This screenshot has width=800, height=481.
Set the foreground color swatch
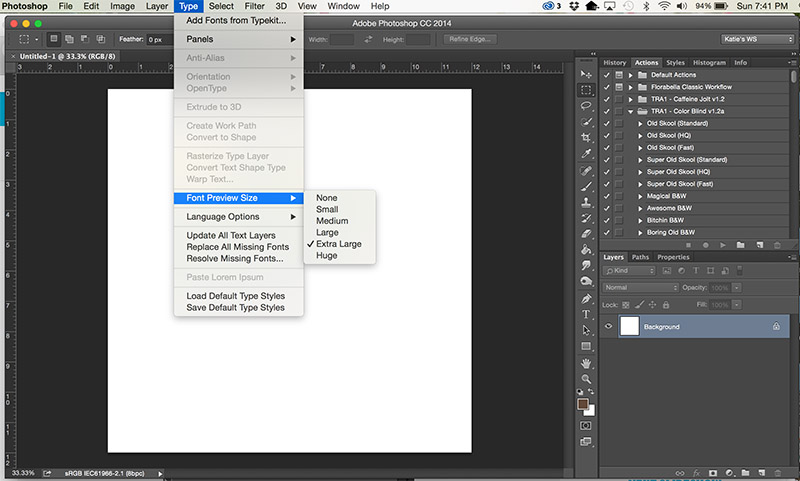click(583, 404)
